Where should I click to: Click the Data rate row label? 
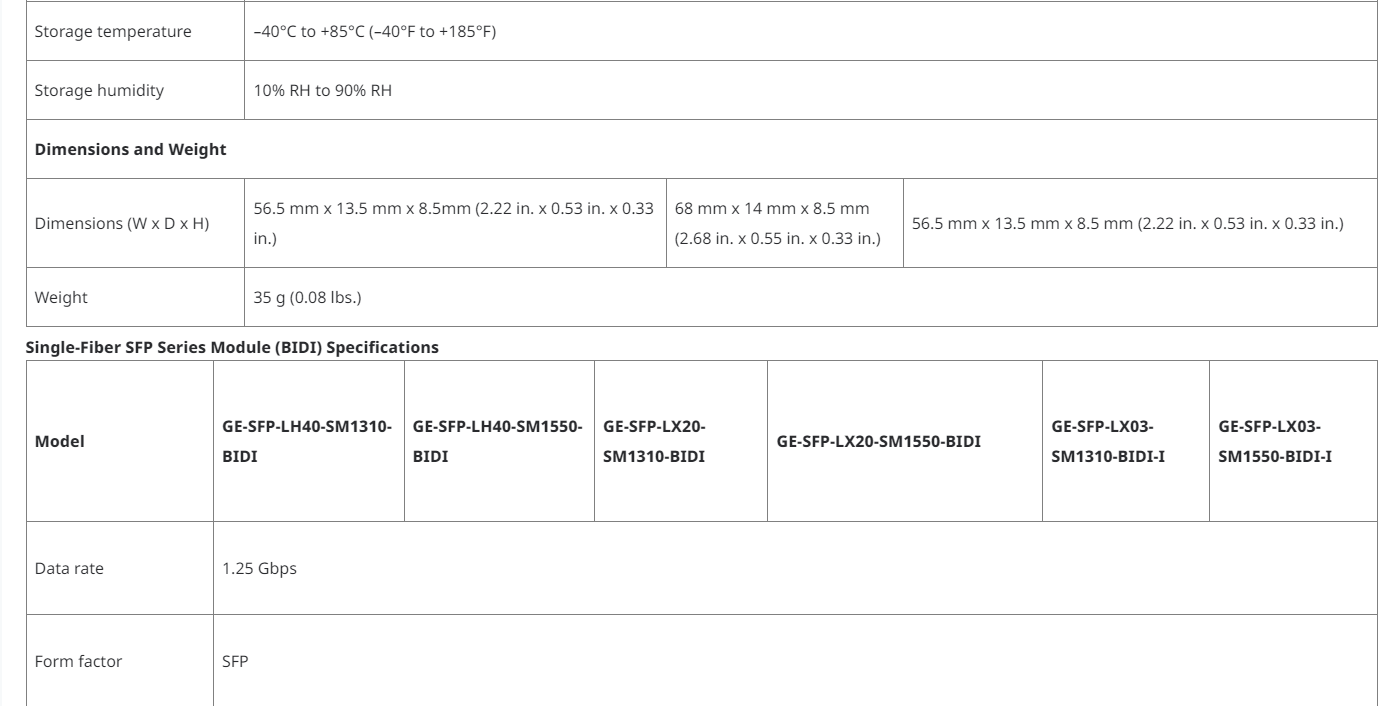pos(69,568)
